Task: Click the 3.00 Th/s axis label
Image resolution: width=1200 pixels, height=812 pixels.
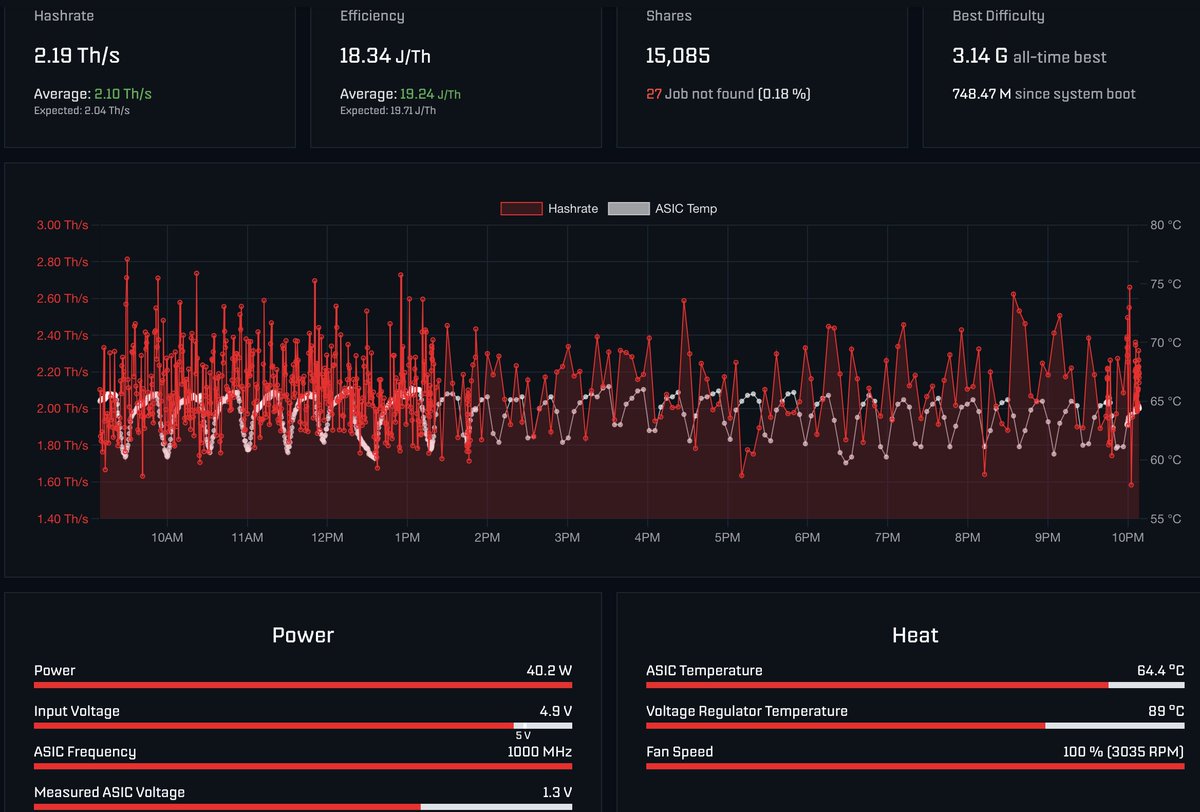Action: [63, 225]
